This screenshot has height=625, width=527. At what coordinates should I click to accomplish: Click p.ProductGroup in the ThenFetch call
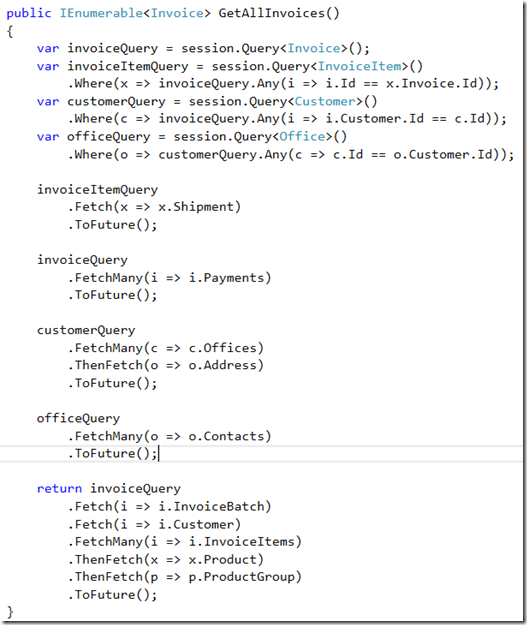click(242, 577)
